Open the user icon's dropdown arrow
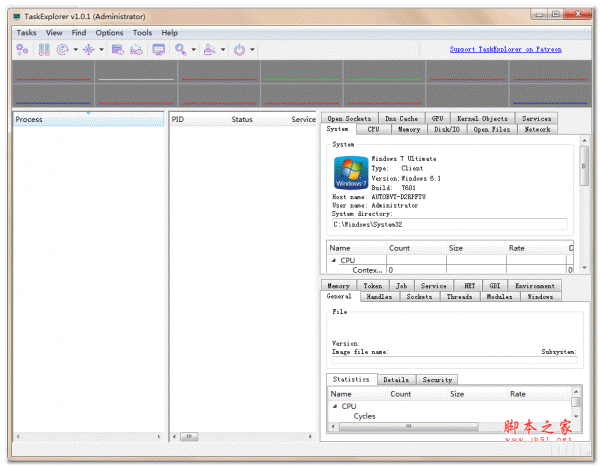 (223, 50)
